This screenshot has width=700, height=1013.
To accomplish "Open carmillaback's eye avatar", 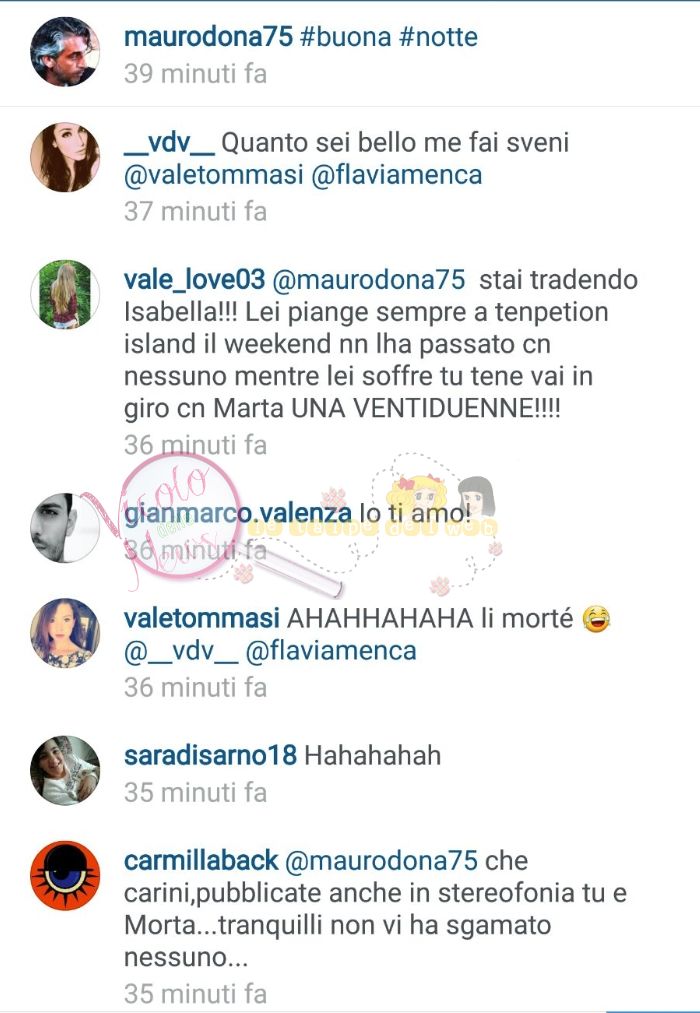I will (x=65, y=875).
